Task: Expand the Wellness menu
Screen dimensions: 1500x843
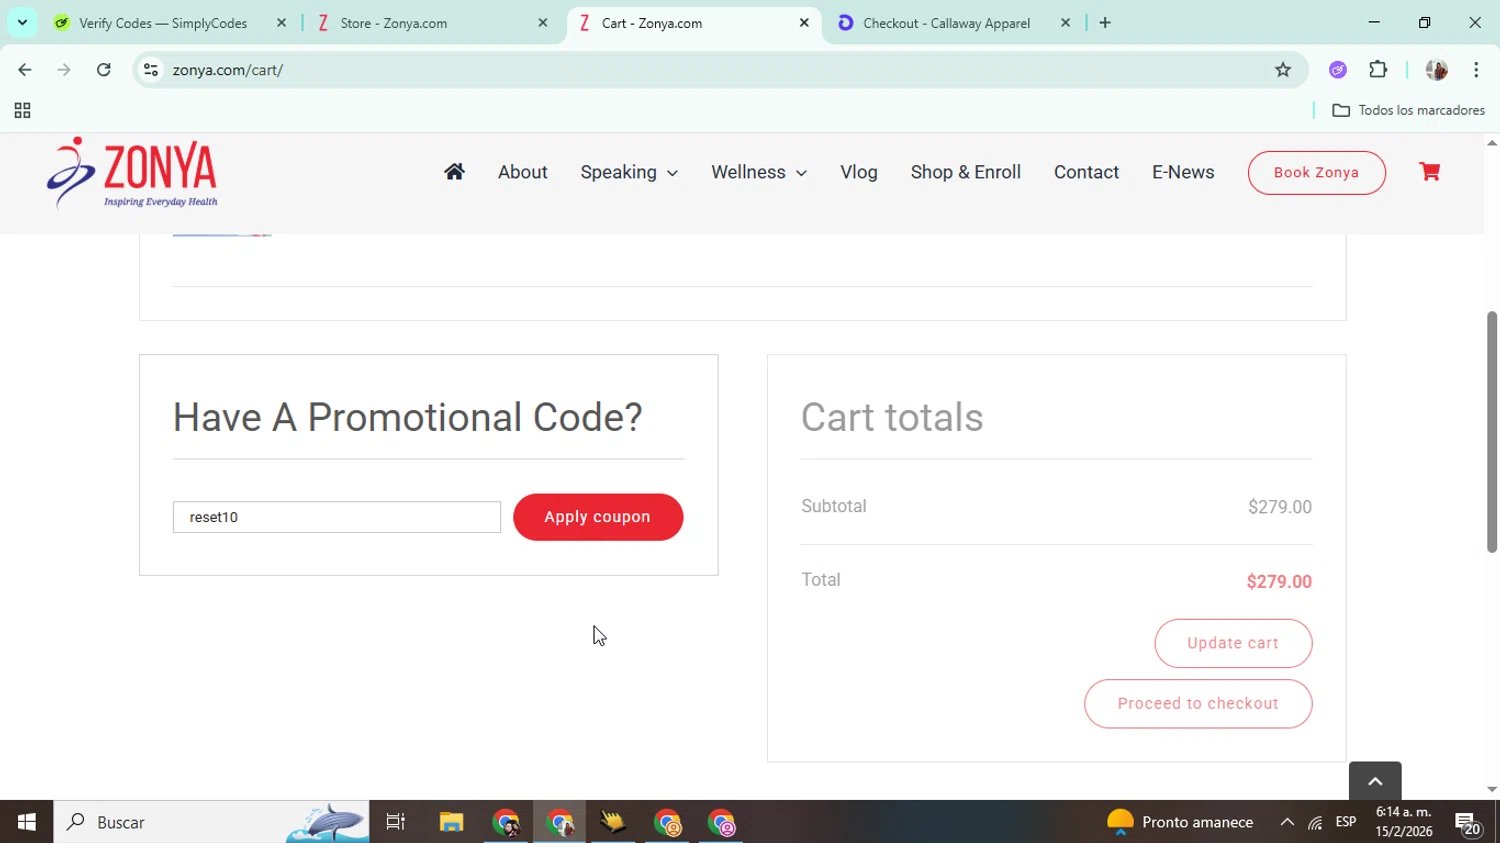Action: [759, 172]
